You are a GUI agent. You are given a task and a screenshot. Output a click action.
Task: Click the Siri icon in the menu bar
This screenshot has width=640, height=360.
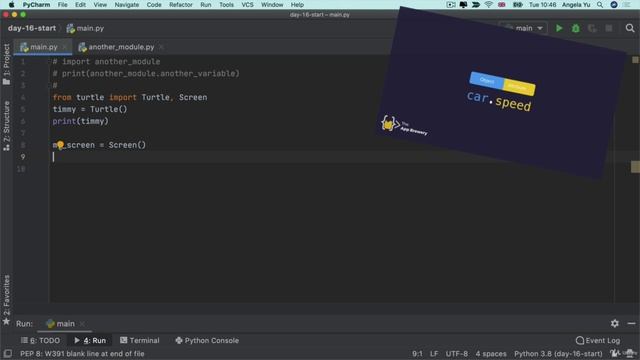[x=614, y=5]
